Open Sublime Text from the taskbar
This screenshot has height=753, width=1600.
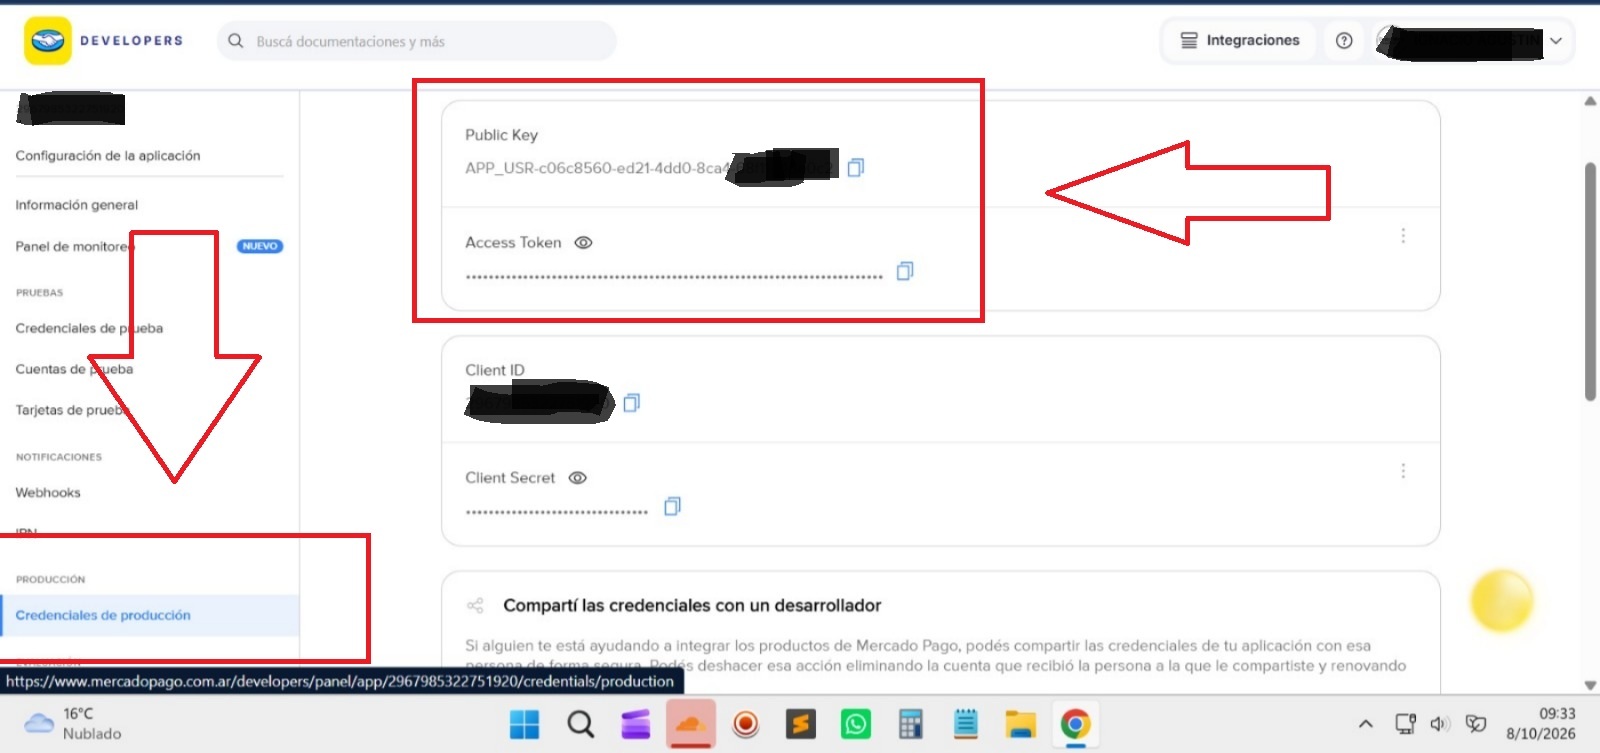pos(801,724)
